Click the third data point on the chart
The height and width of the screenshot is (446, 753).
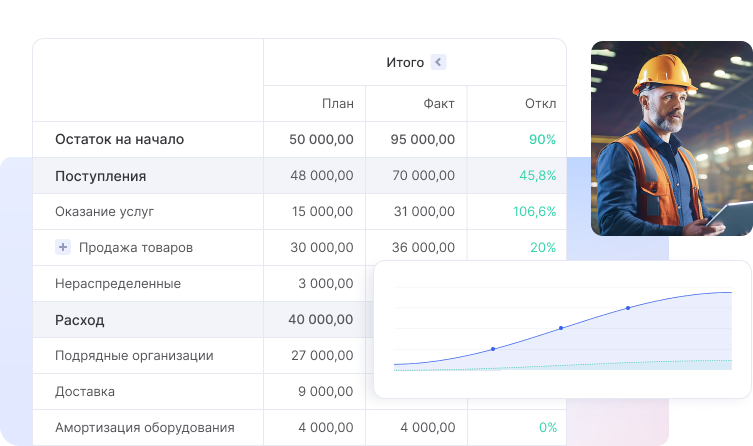point(628,308)
